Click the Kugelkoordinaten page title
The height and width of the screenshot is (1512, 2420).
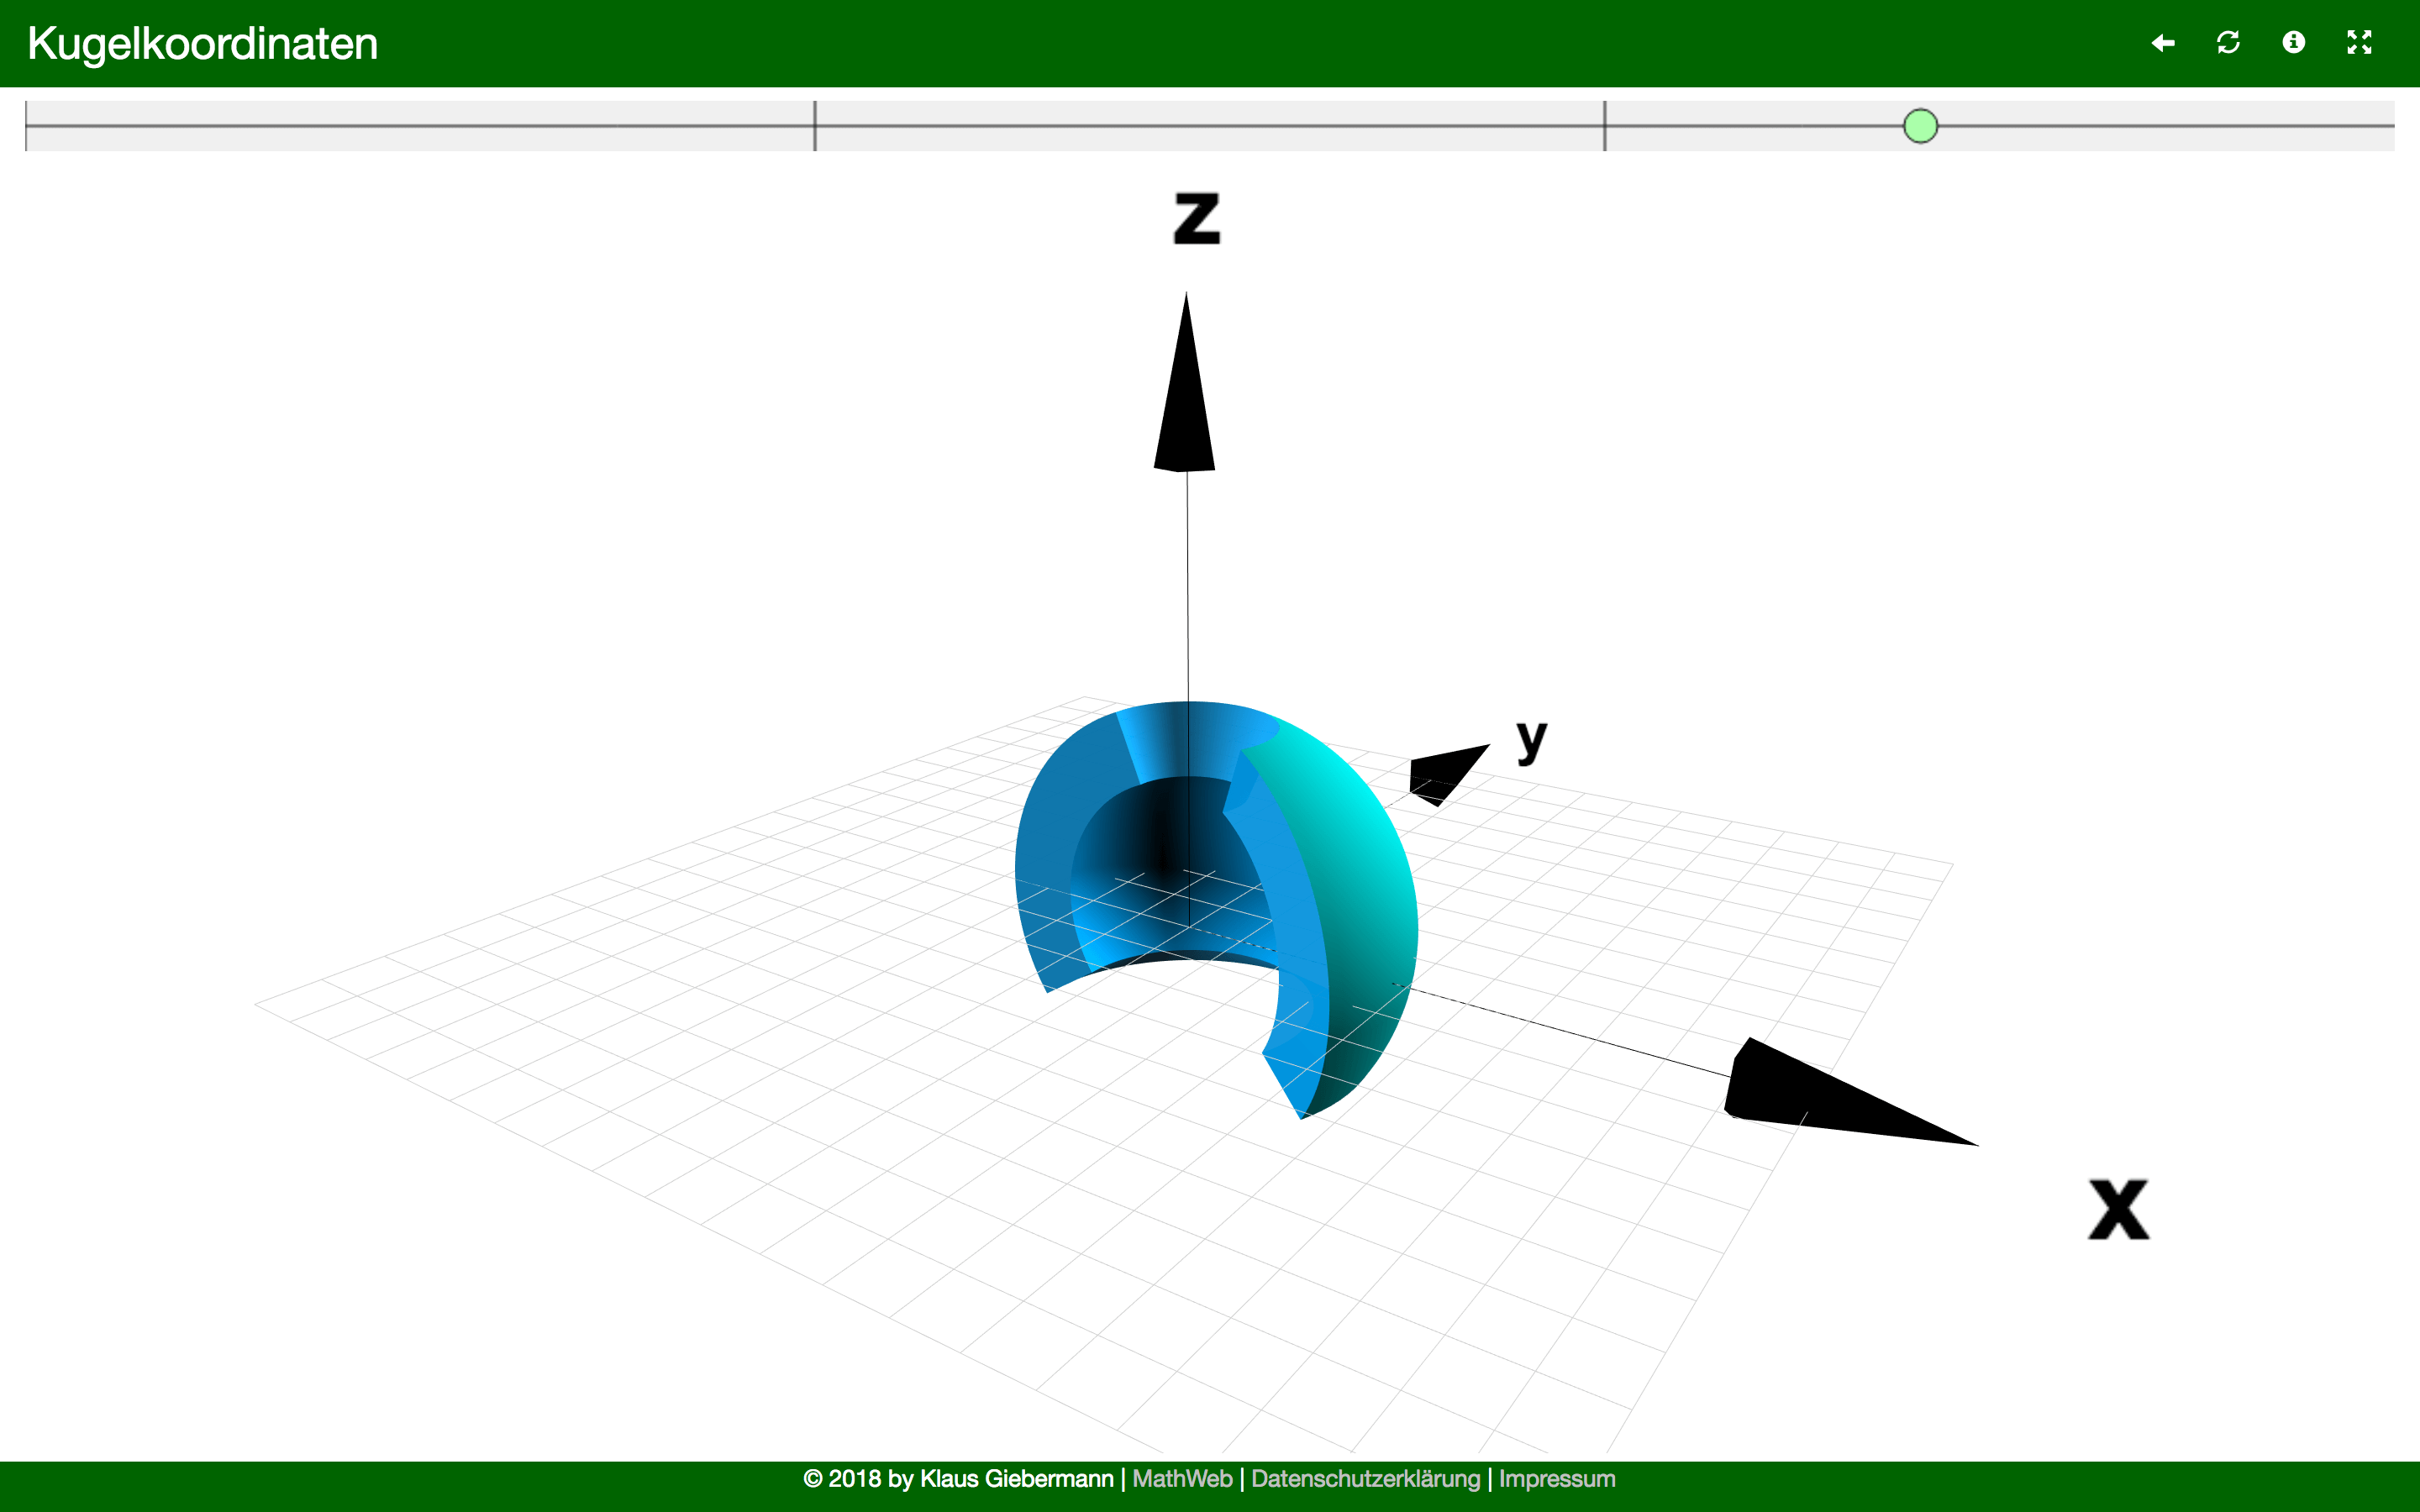203,44
